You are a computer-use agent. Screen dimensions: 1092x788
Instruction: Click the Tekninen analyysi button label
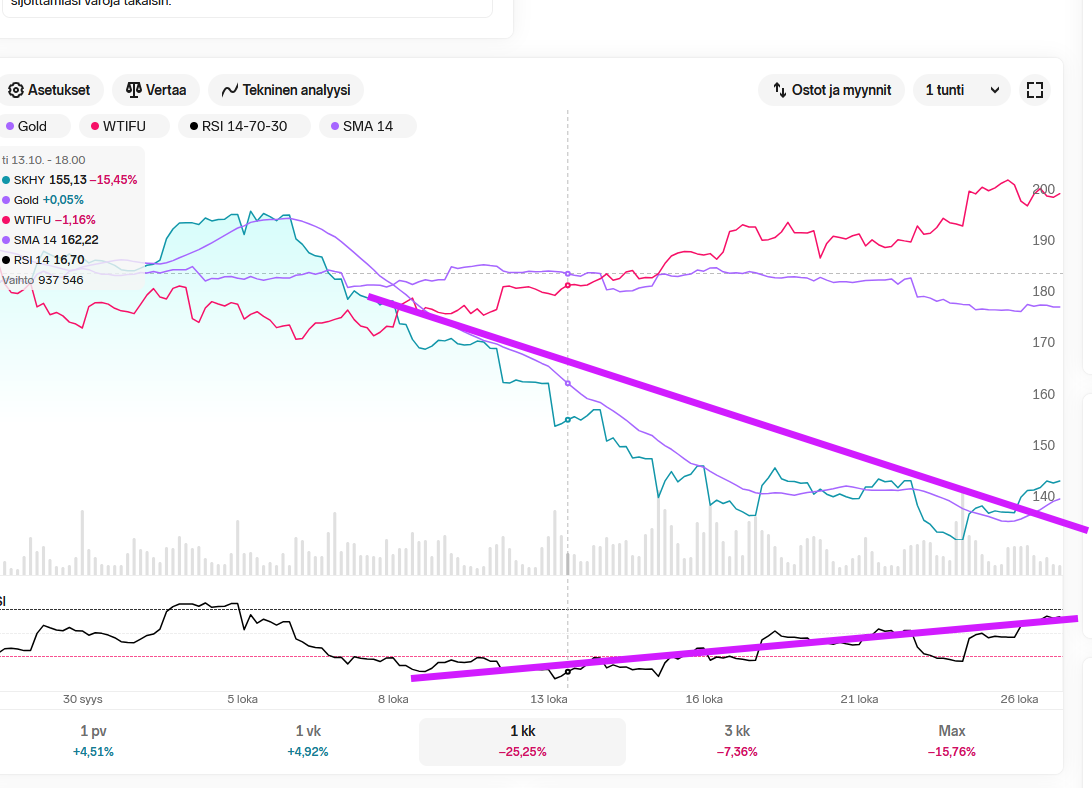296,90
